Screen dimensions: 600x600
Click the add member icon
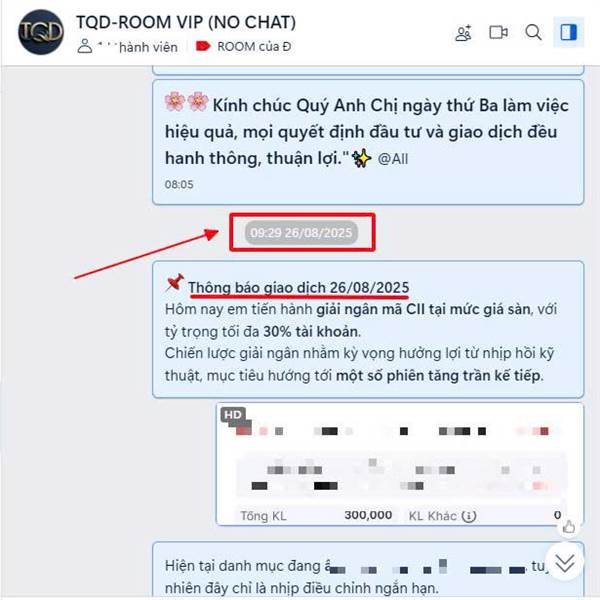coord(463,33)
